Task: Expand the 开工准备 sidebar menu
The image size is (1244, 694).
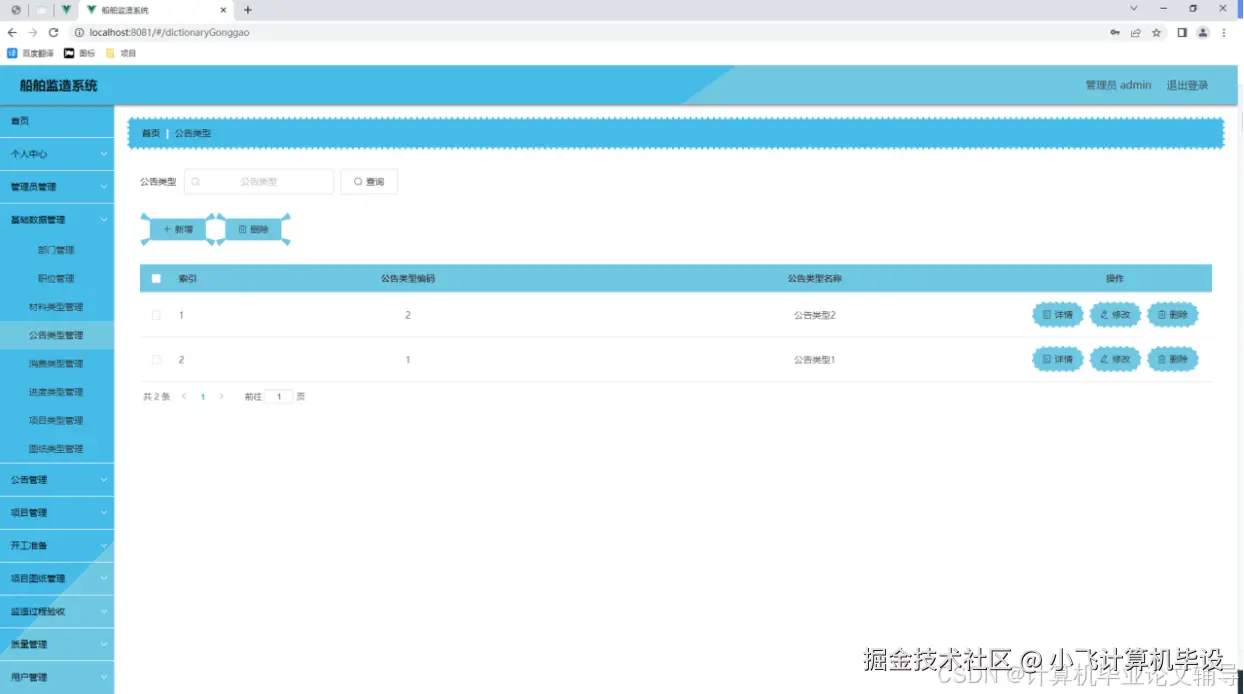Action: coord(57,546)
